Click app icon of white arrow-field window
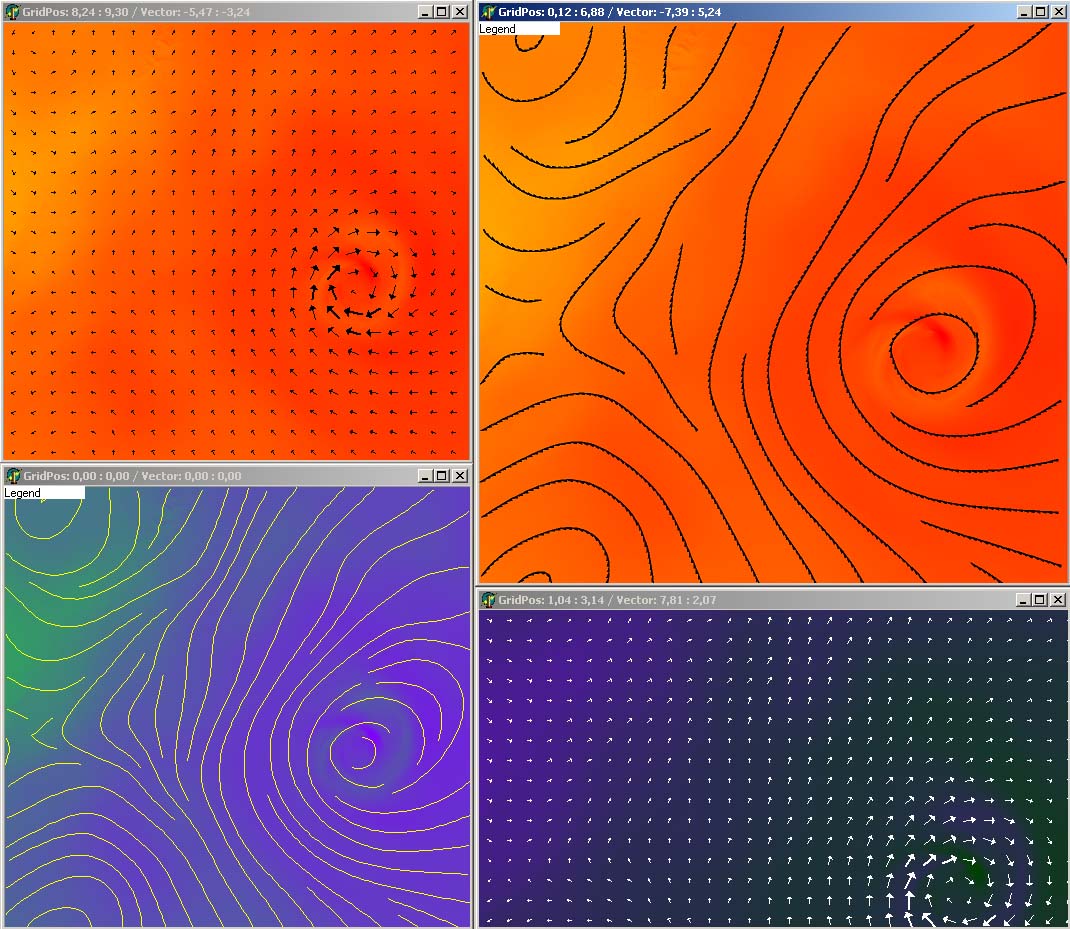Viewport: 1070px width, 929px height. click(489, 600)
